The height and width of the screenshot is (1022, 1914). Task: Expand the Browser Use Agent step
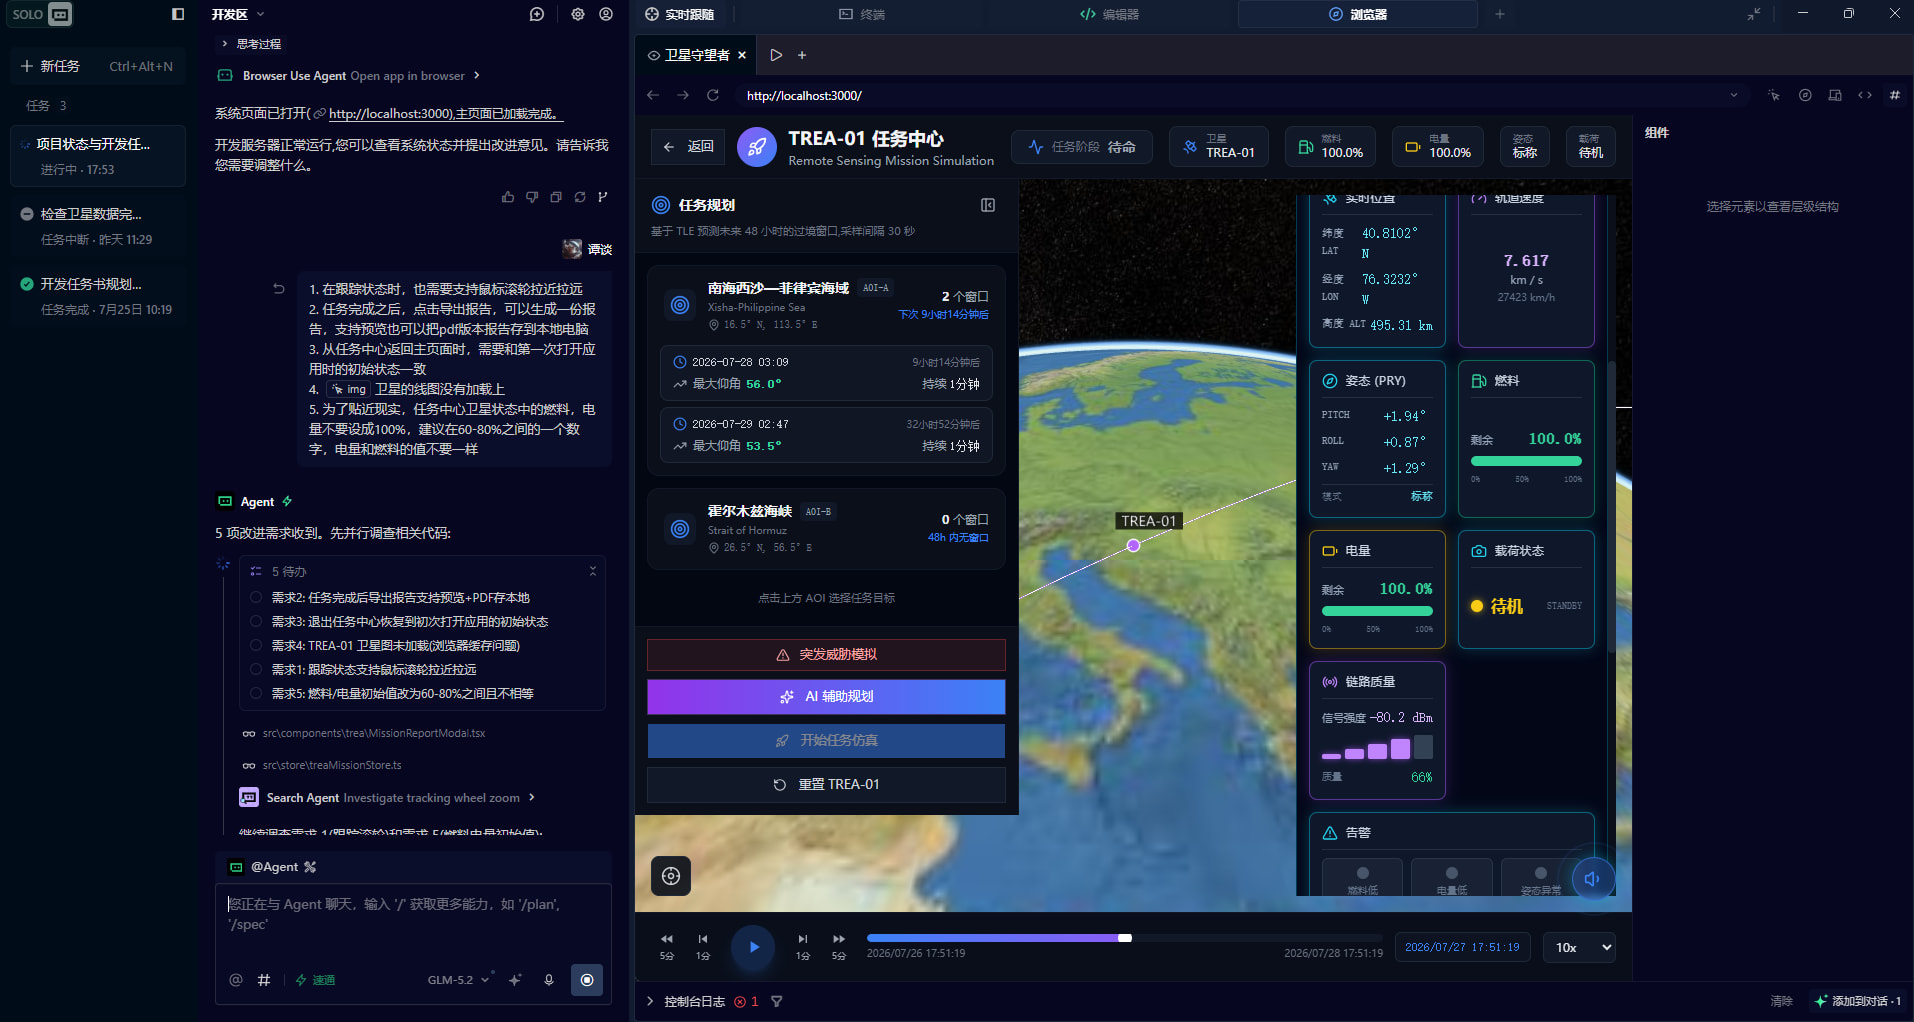pyautogui.click(x=348, y=76)
